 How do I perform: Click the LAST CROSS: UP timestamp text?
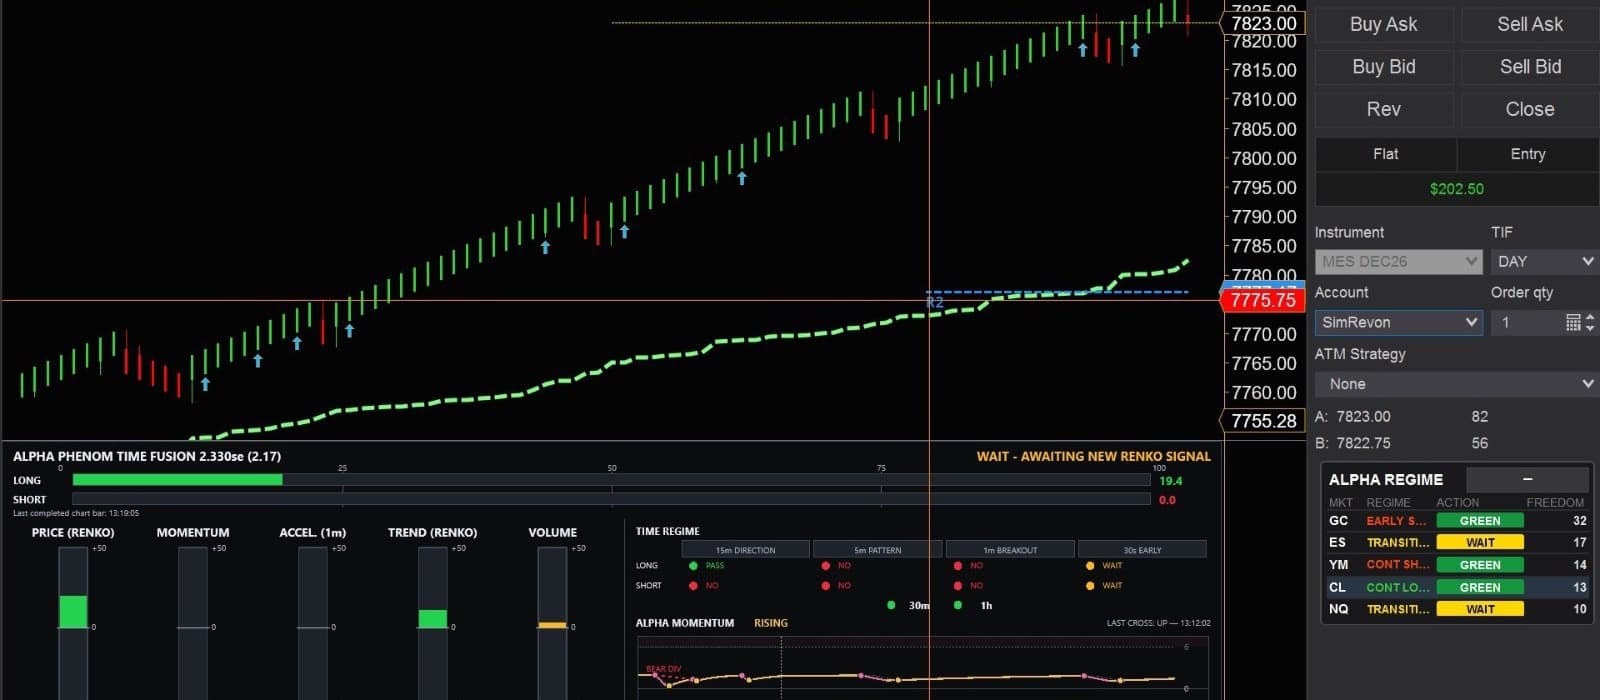tap(1158, 623)
